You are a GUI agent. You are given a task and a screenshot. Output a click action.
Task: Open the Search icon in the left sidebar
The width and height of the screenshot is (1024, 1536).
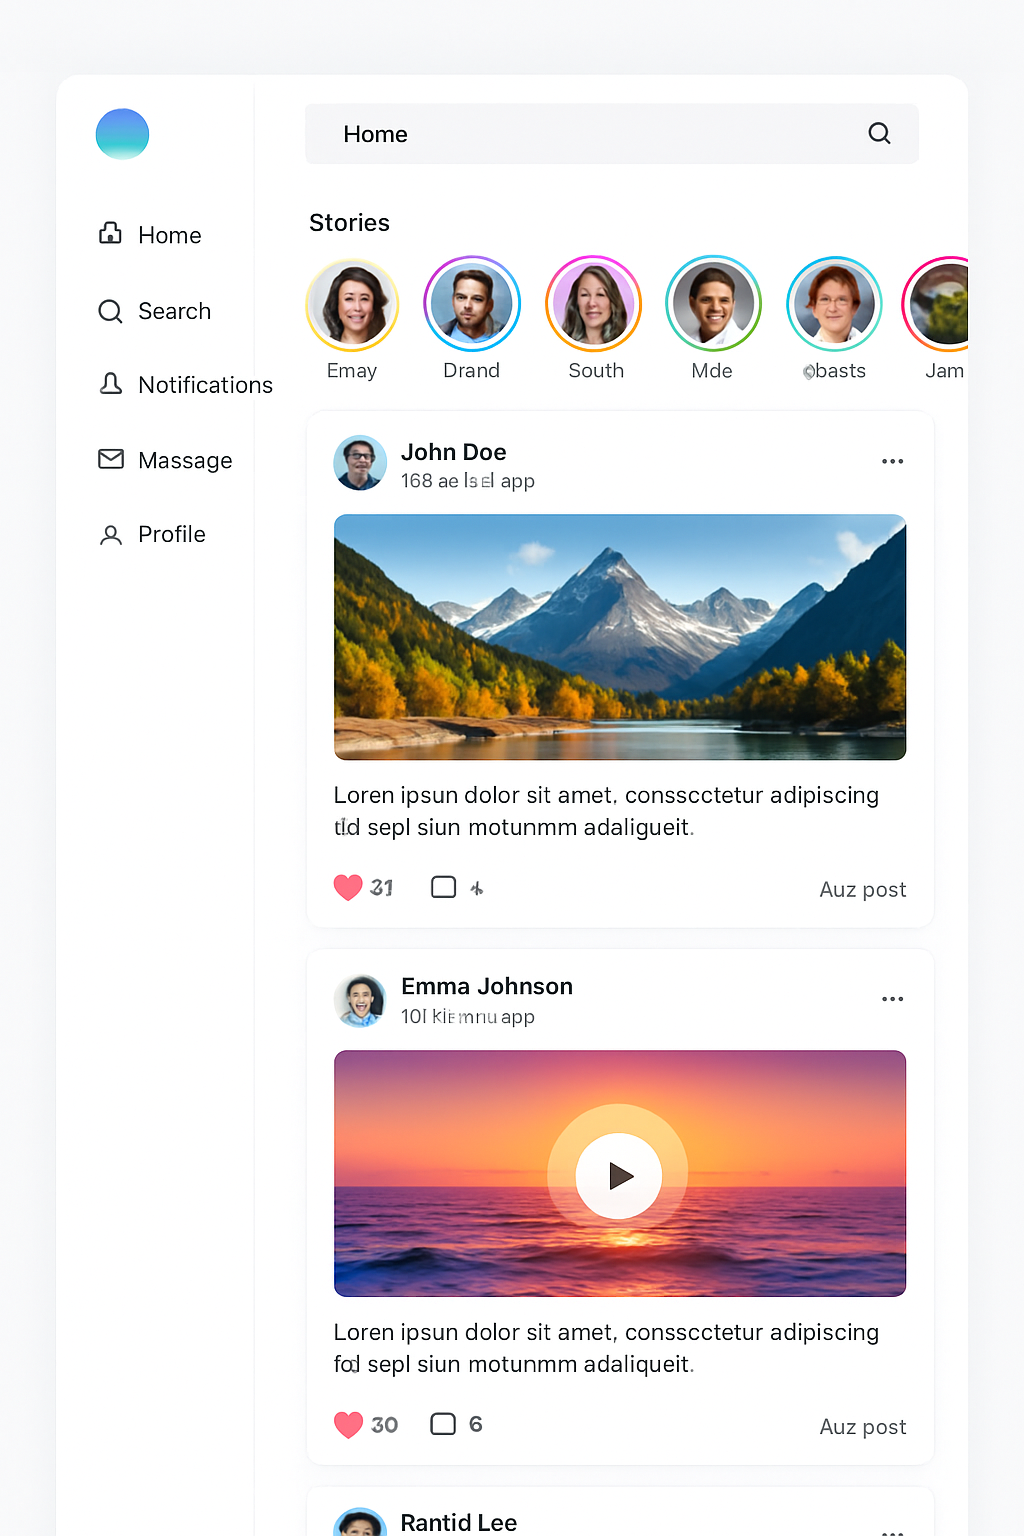[110, 311]
